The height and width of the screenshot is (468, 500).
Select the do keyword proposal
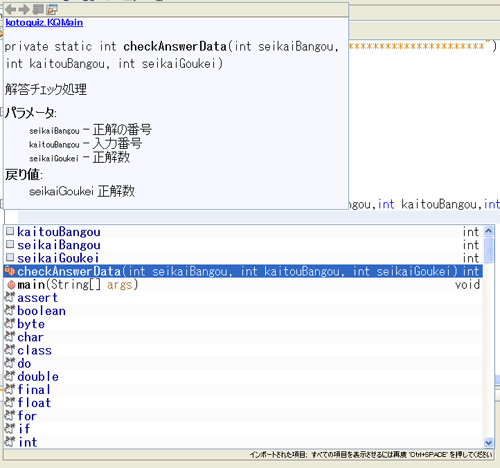point(243,363)
